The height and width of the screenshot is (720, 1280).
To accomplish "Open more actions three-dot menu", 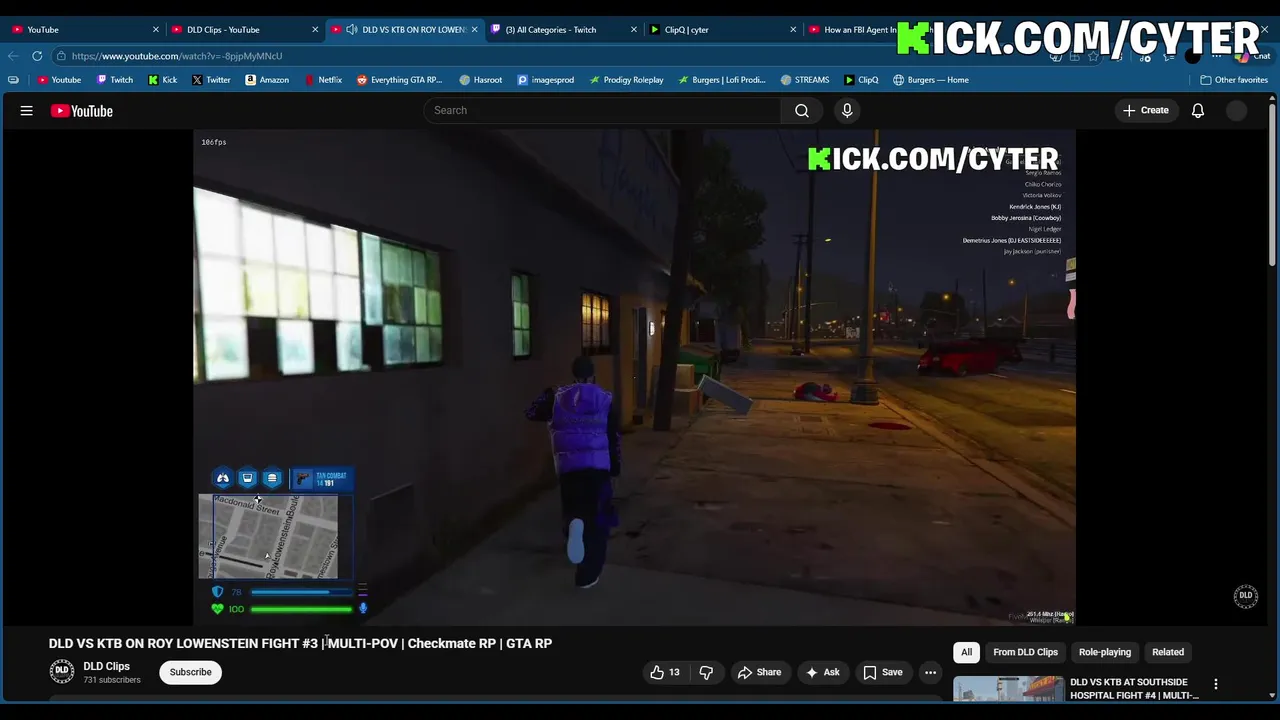I will point(930,672).
